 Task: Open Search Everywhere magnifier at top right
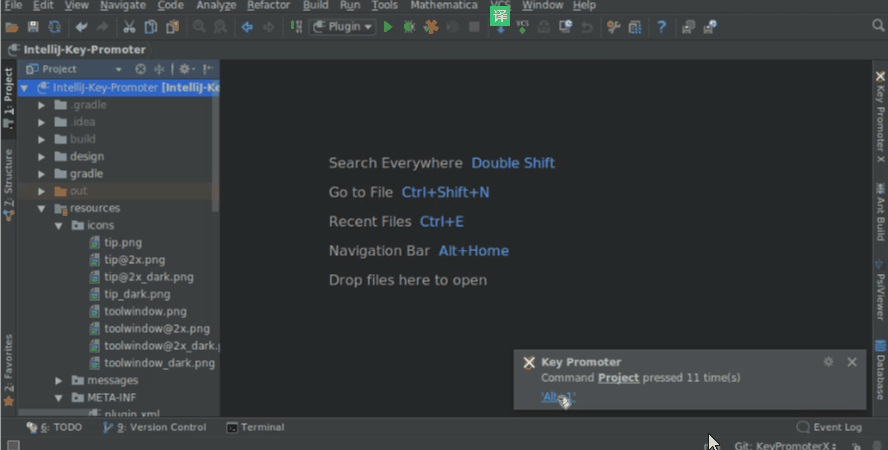point(878,26)
